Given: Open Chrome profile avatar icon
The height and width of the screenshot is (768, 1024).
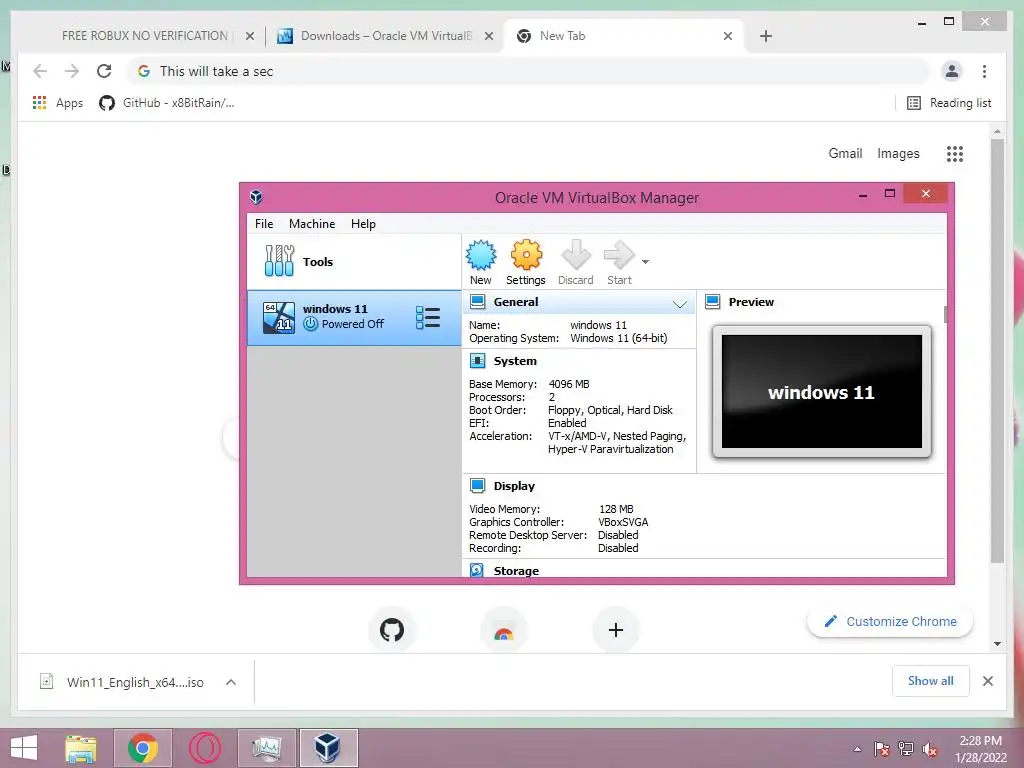Looking at the screenshot, I should pos(952,71).
